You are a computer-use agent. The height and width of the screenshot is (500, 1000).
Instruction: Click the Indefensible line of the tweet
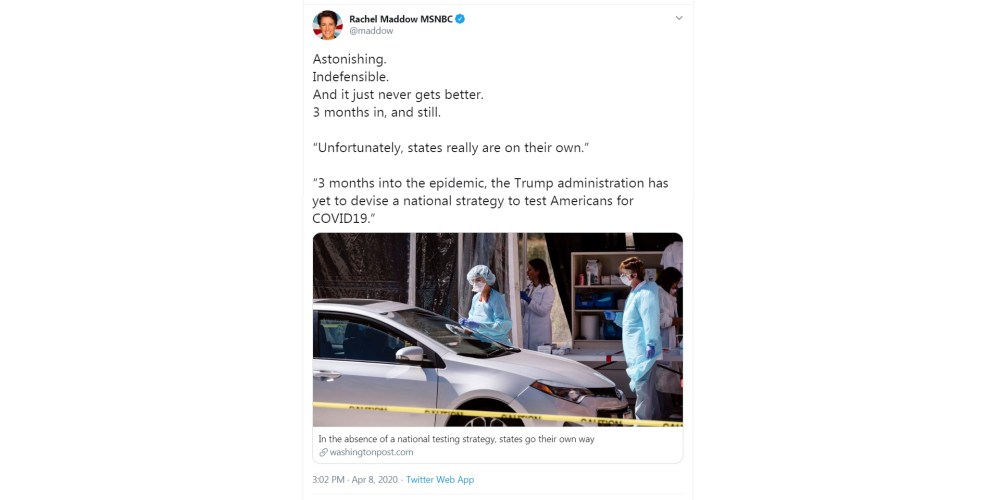(x=351, y=77)
